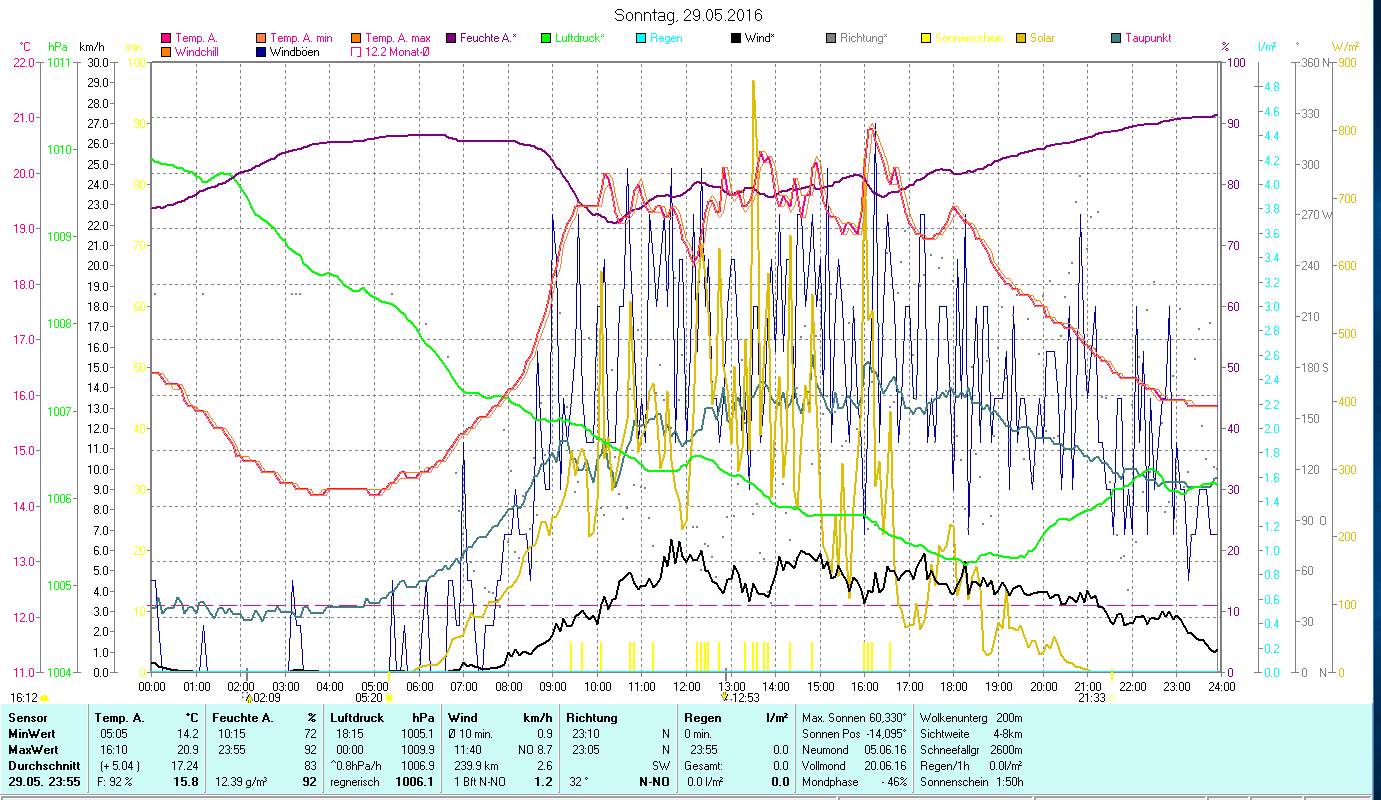Click the timestamp 29.05. 23:55
1381x800 pixels.
pyautogui.click(x=47, y=781)
